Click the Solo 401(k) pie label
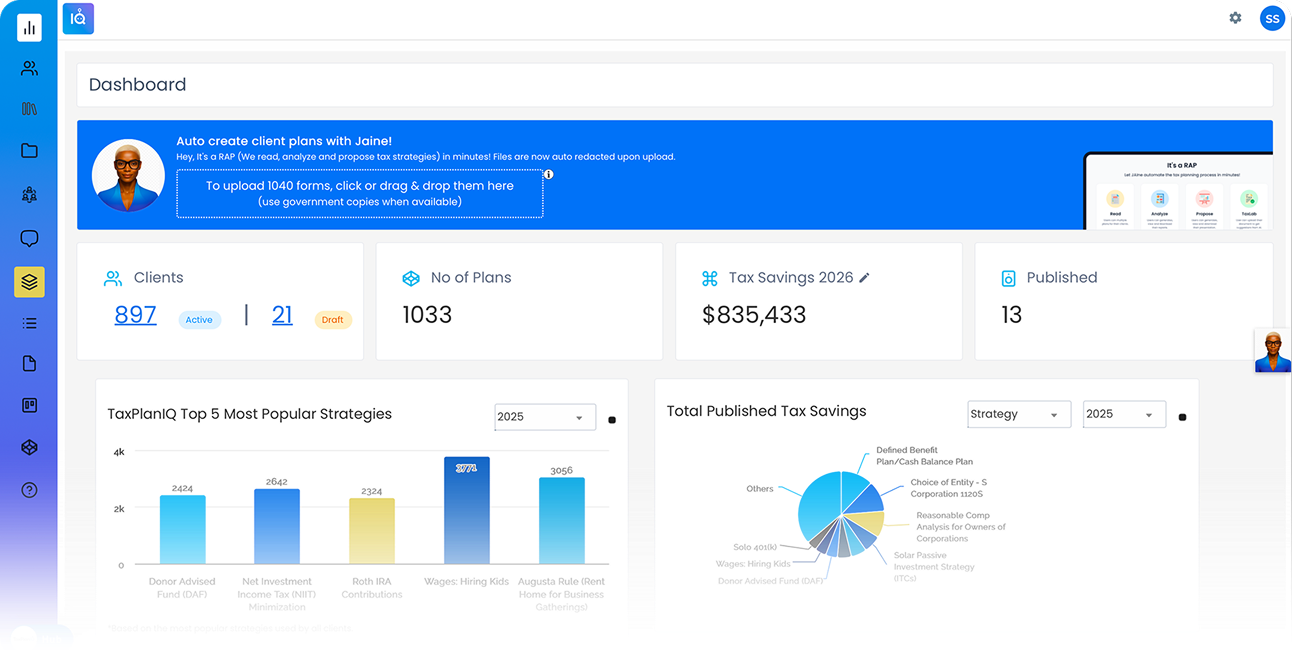 pos(755,547)
